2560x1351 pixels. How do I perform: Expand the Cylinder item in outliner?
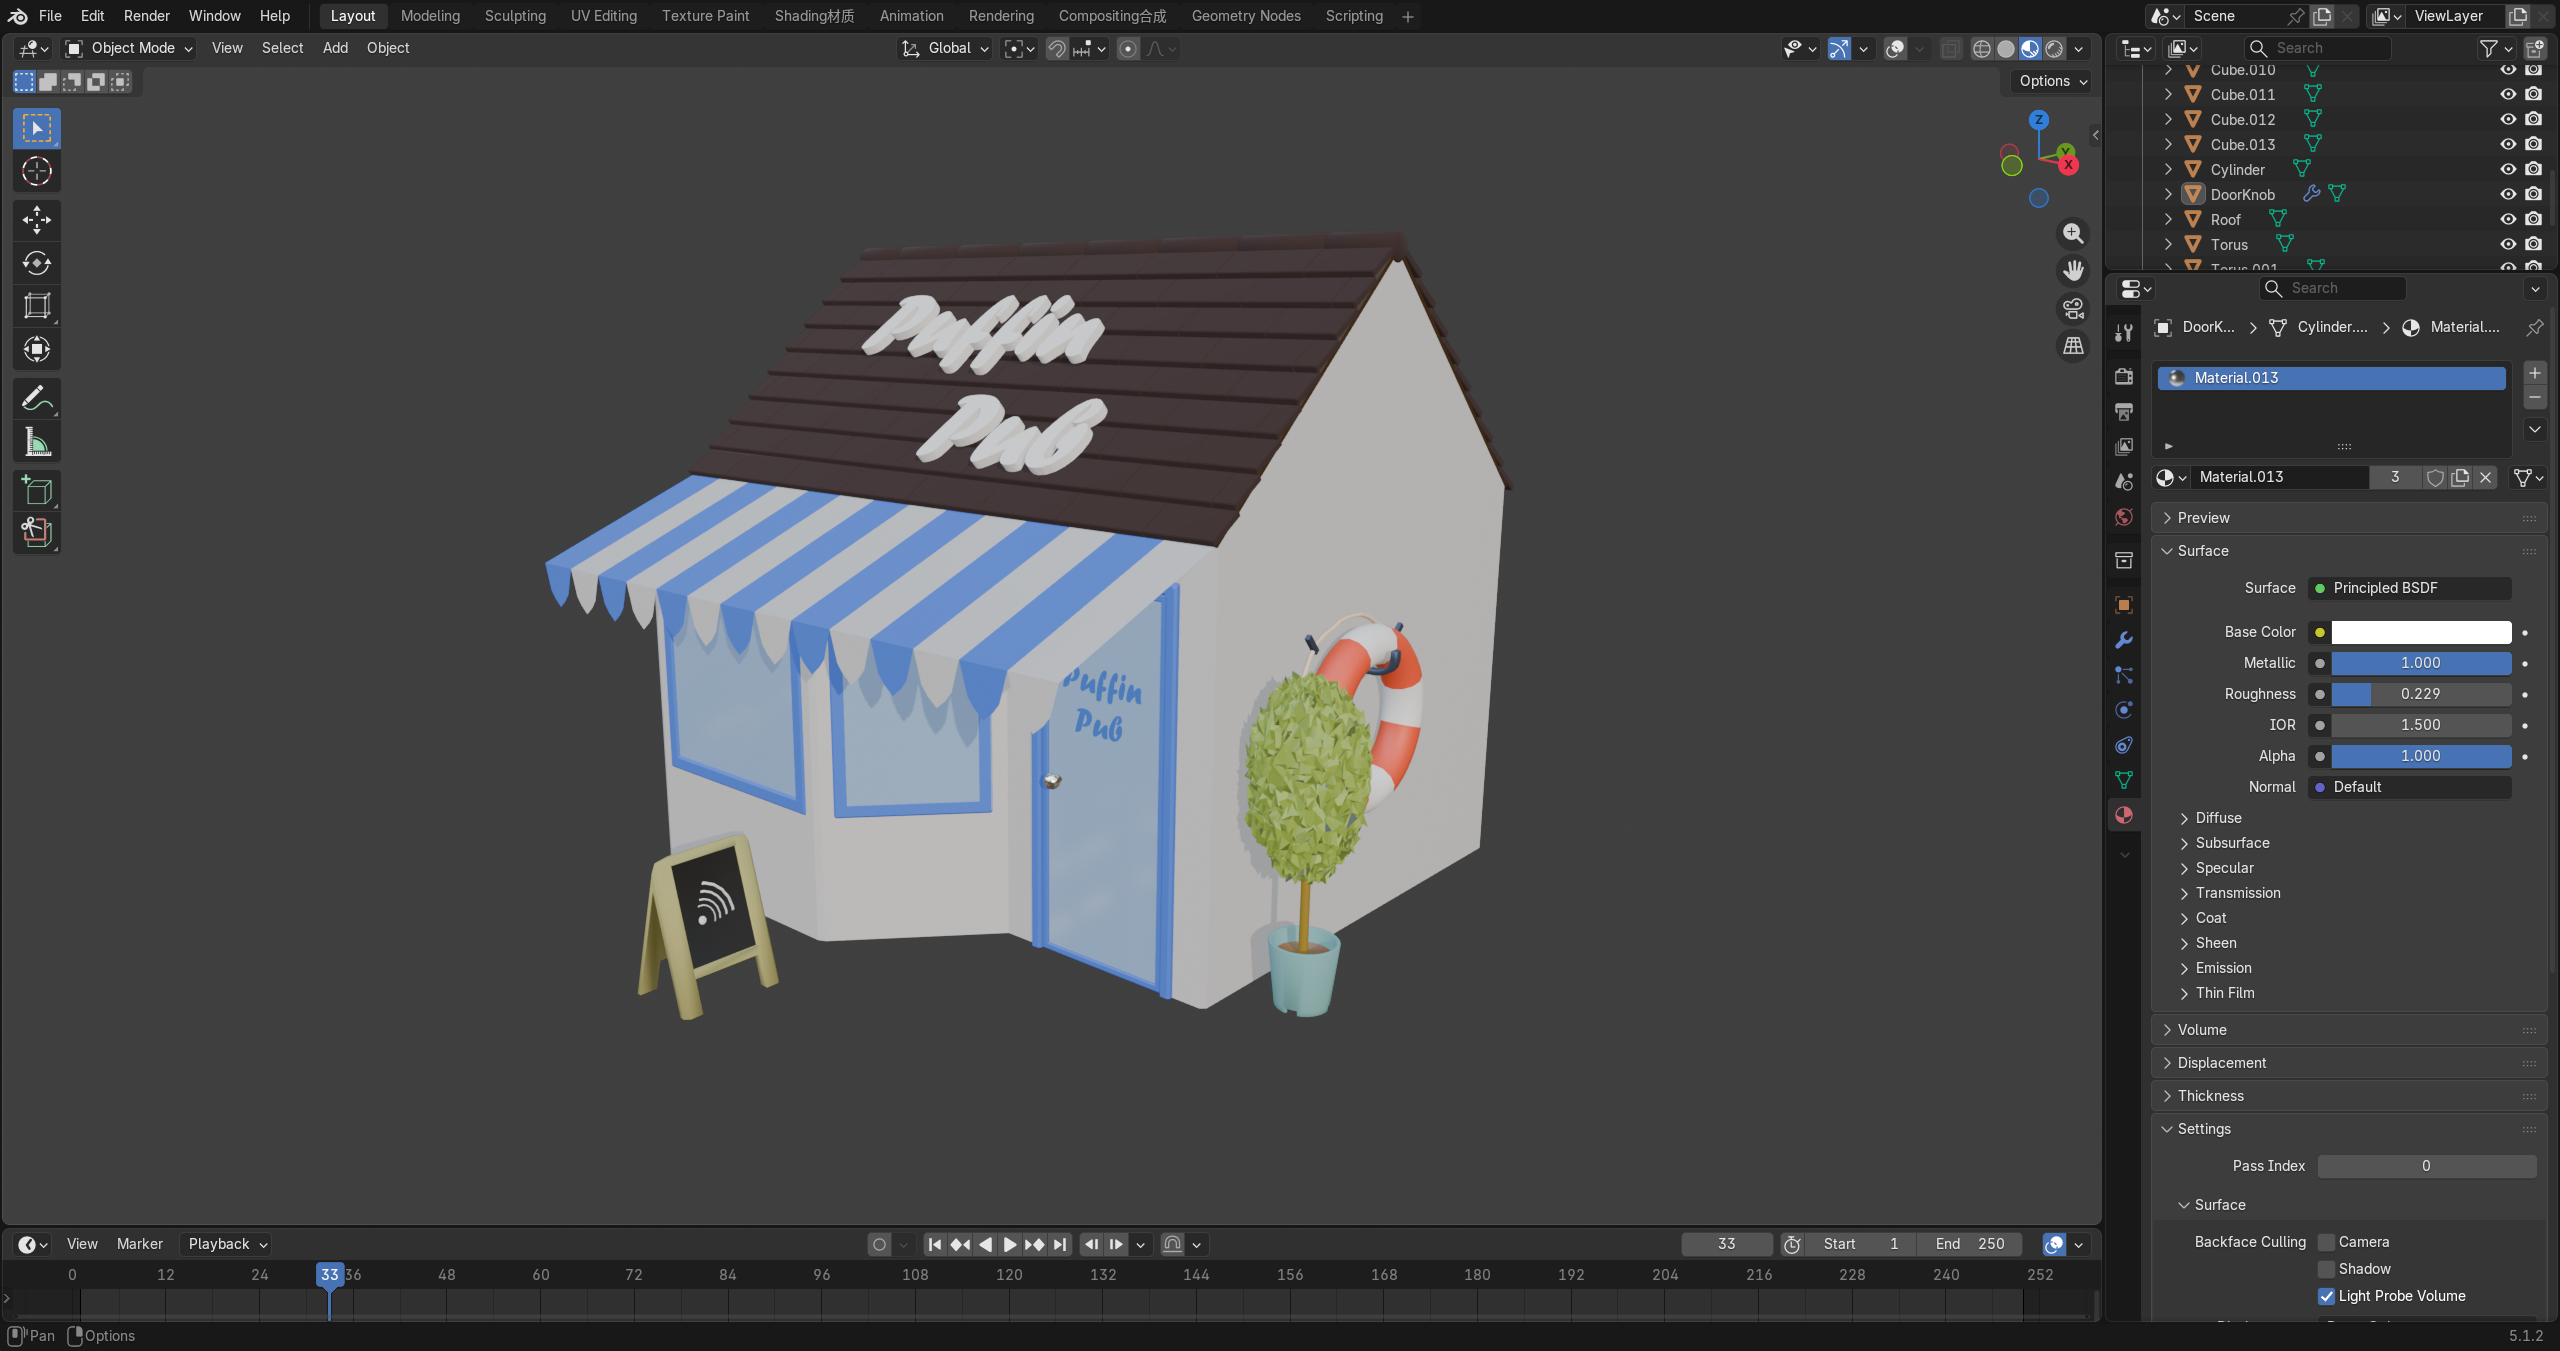coord(2168,169)
